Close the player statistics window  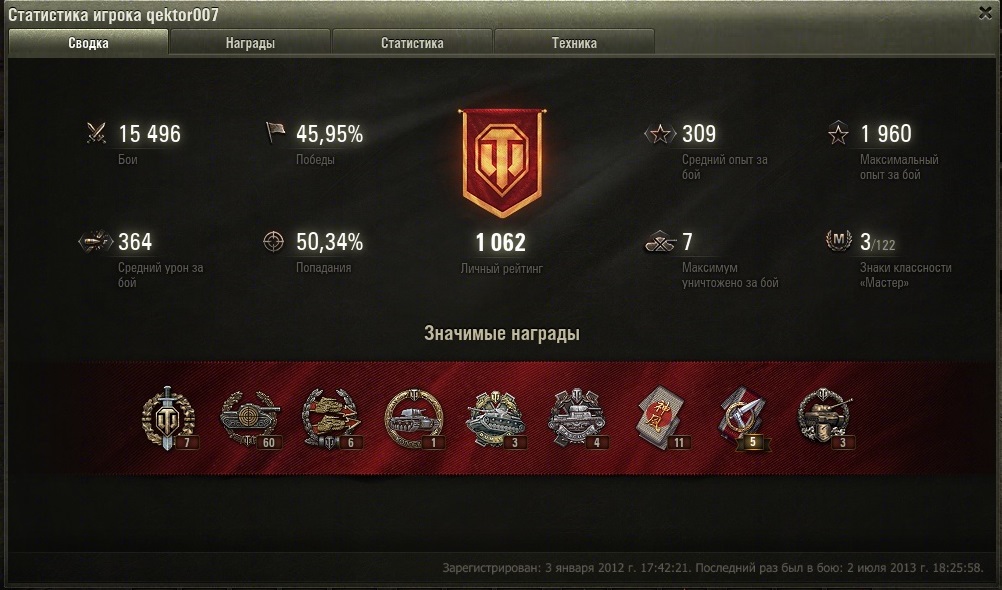tap(985, 13)
